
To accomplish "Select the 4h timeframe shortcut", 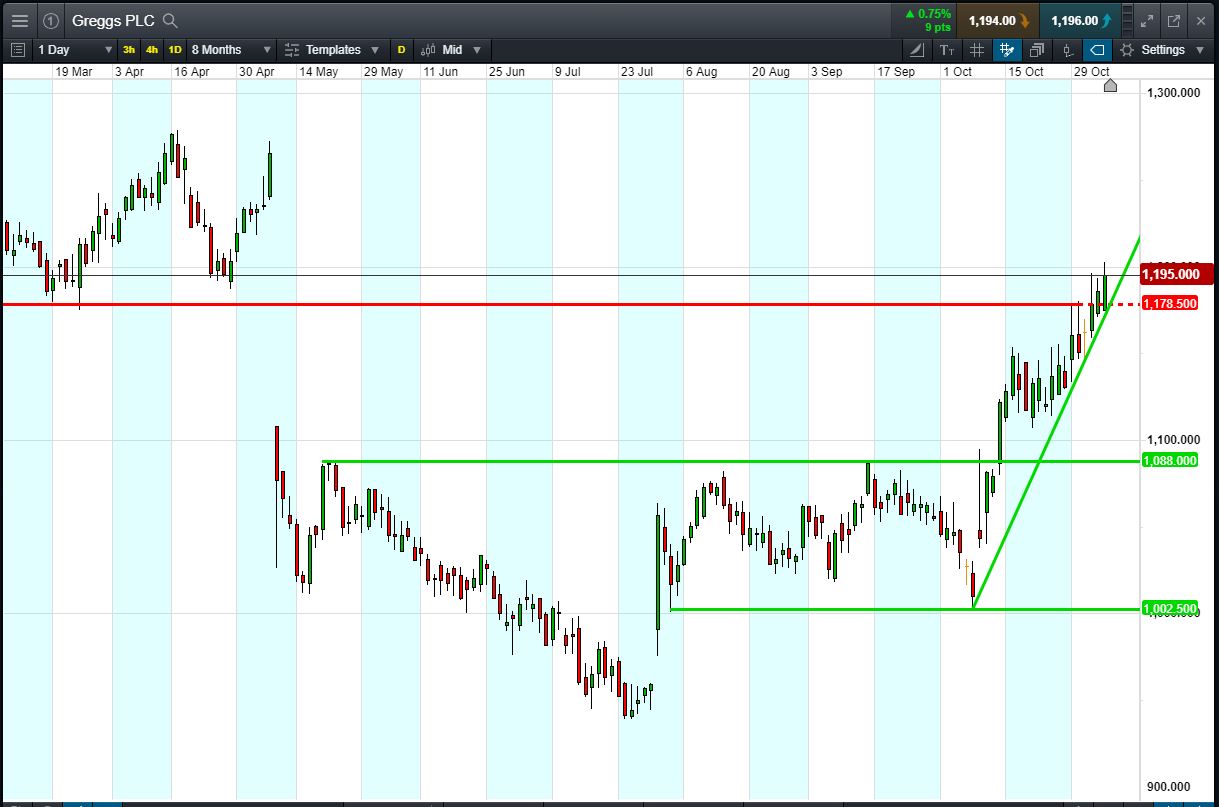I will click(x=152, y=49).
